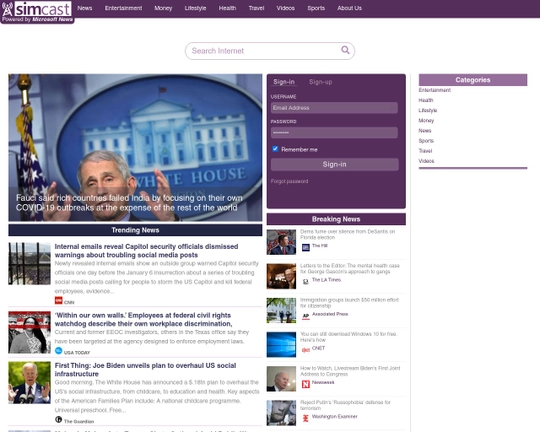Click the Email Address username field
Viewport: 540px width, 432px height.
tap(334, 108)
